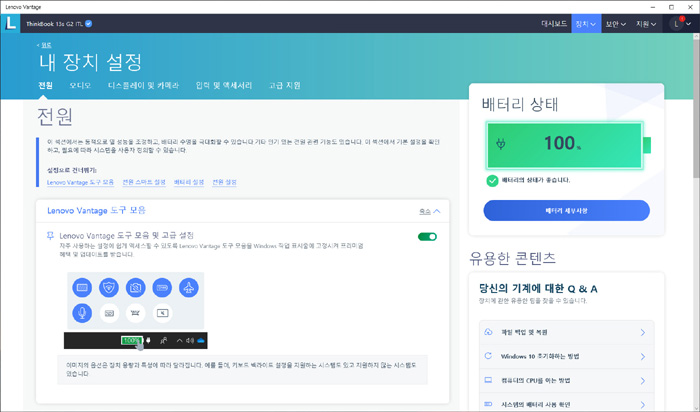The height and width of the screenshot is (412, 700).
Task: Click the Lenovo L logo in header
Action: tap(10, 23)
